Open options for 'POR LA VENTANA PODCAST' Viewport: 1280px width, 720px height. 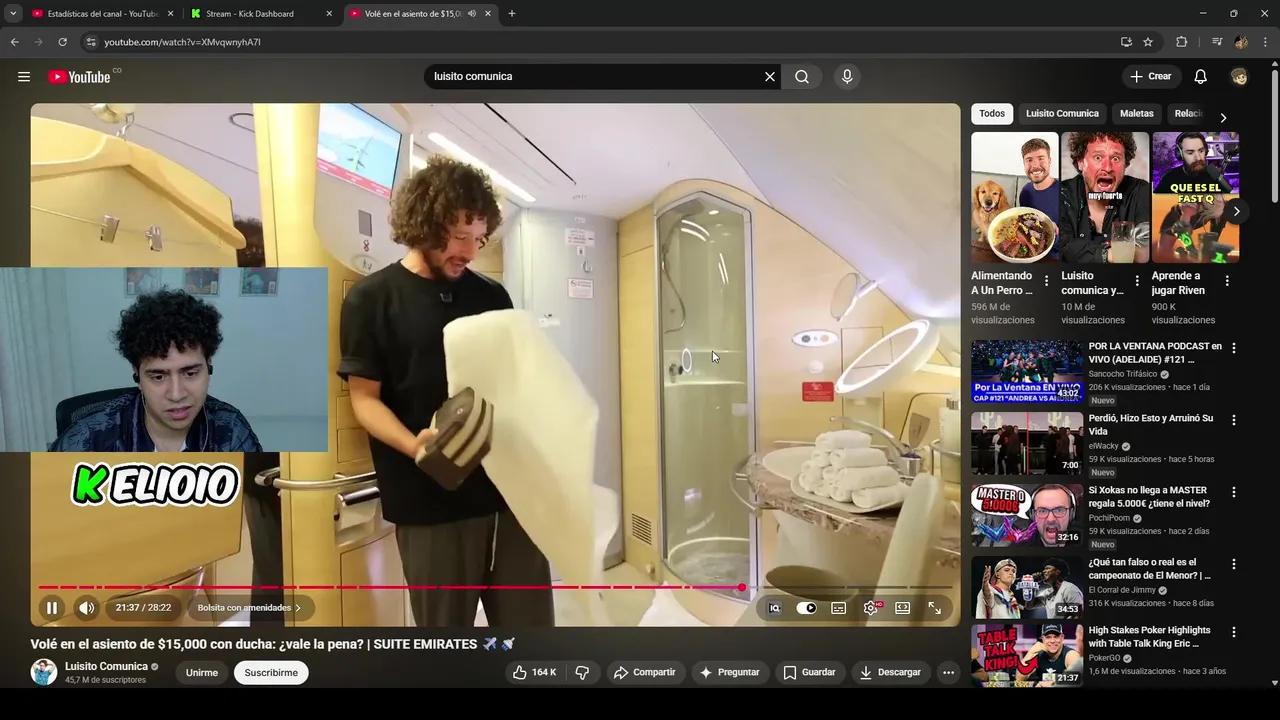tap(1234, 348)
